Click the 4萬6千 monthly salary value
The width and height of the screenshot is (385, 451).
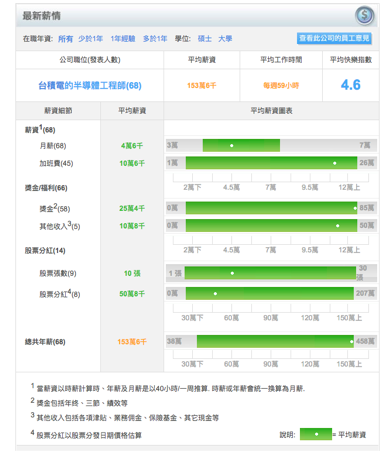132,146
